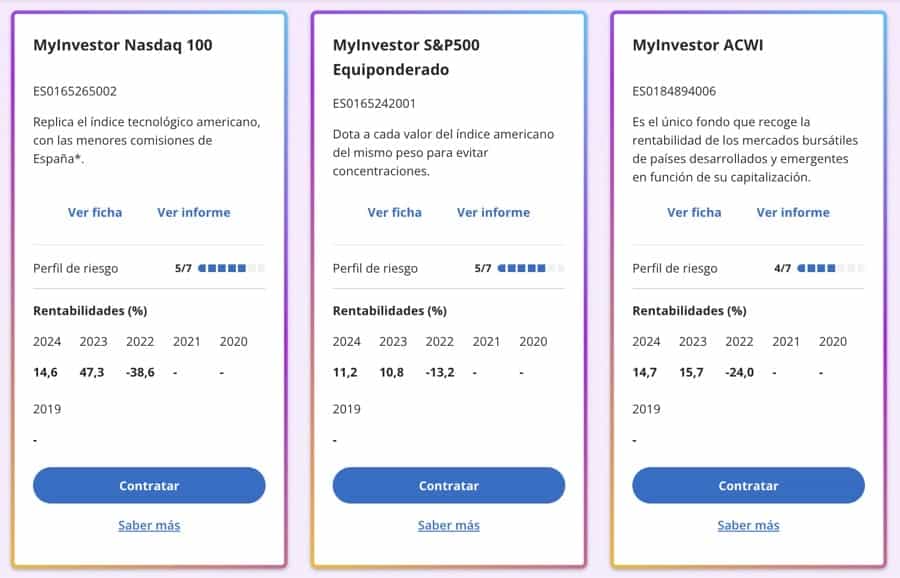Click the S&P500 Equiponderado risk profile bar
900x578 pixels.
pos(531,268)
